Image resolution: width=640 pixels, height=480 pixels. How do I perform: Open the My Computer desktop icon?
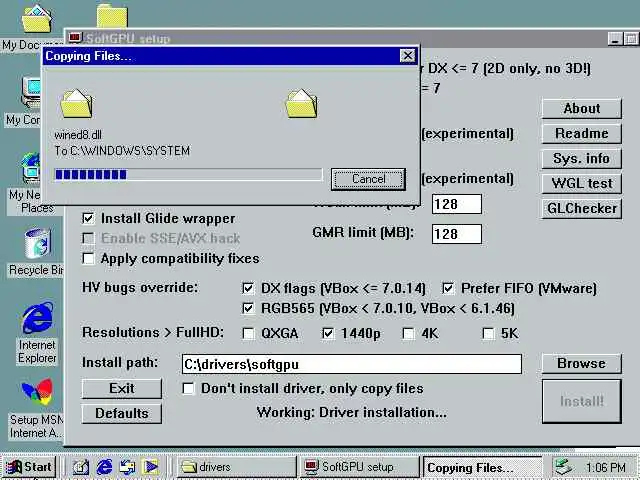[x=32, y=93]
